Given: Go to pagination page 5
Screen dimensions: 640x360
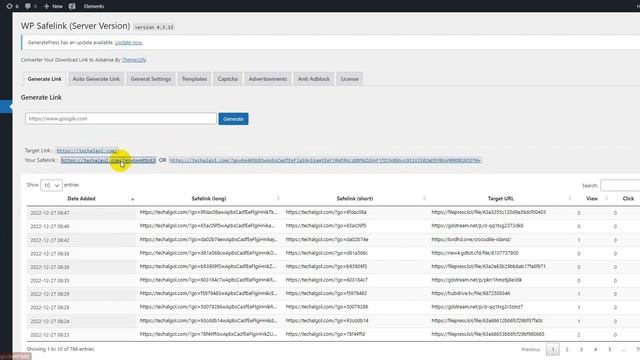Looking at the screenshot, I should pos(610,349).
